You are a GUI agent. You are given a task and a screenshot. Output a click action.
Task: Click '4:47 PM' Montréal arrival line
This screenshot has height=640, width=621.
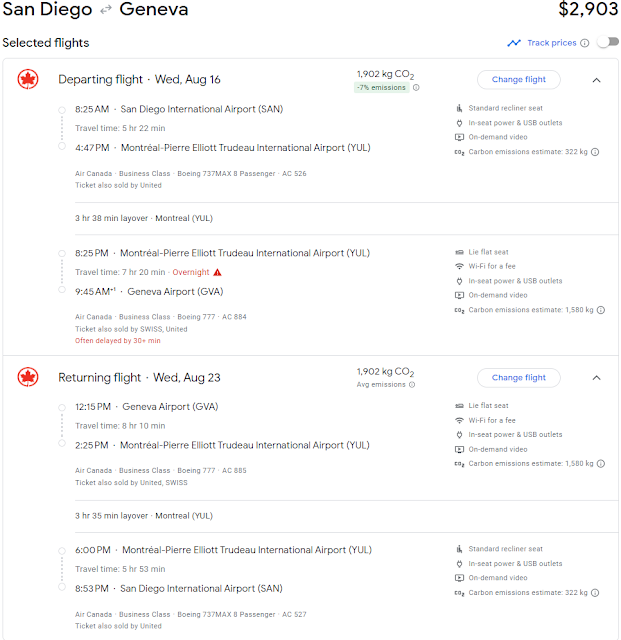[223, 148]
